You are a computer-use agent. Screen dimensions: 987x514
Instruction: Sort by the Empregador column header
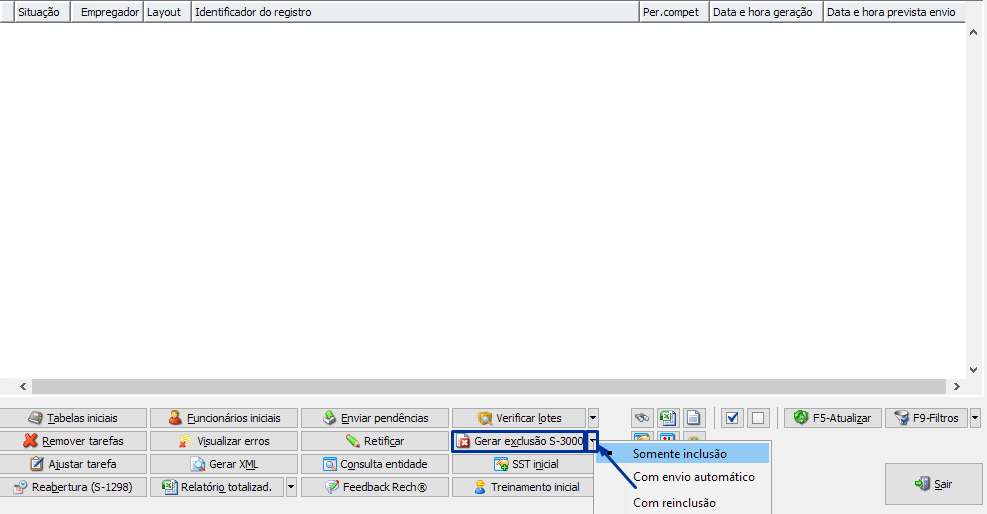pyautogui.click(x=107, y=12)
